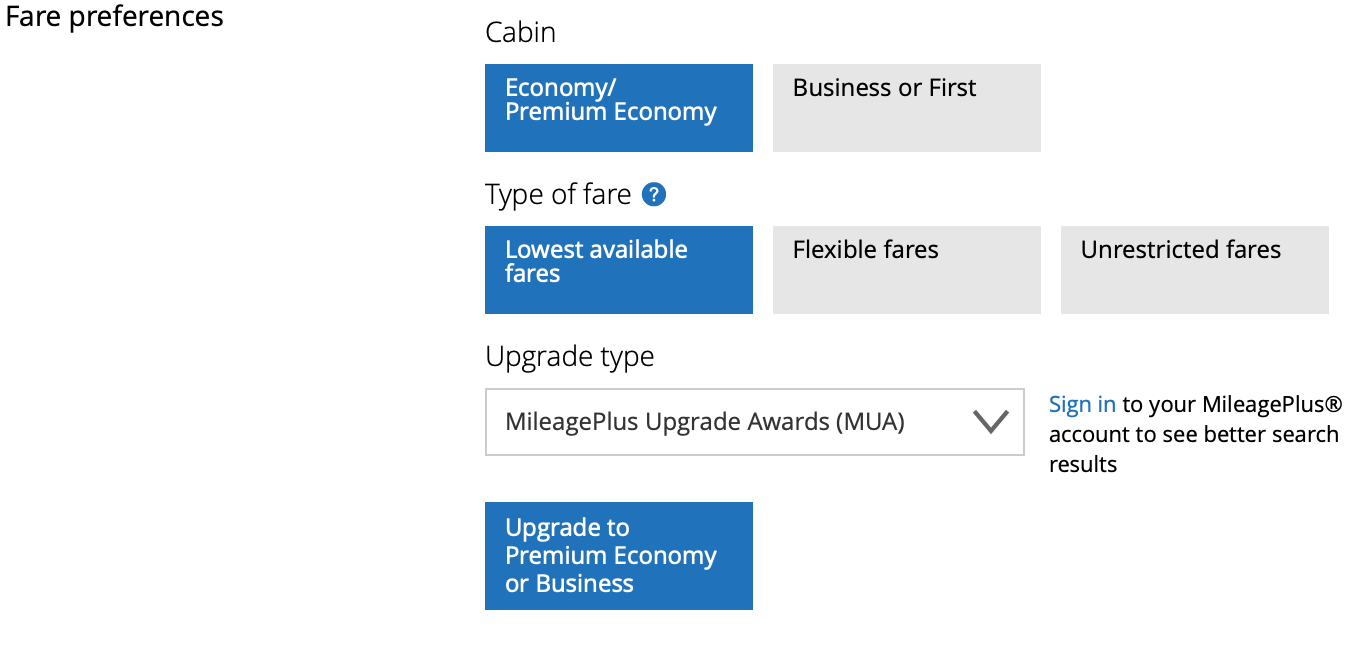Open the Type of fare help icon
The height and width of the screenshot is (658, 1354).
pos(654,194)
